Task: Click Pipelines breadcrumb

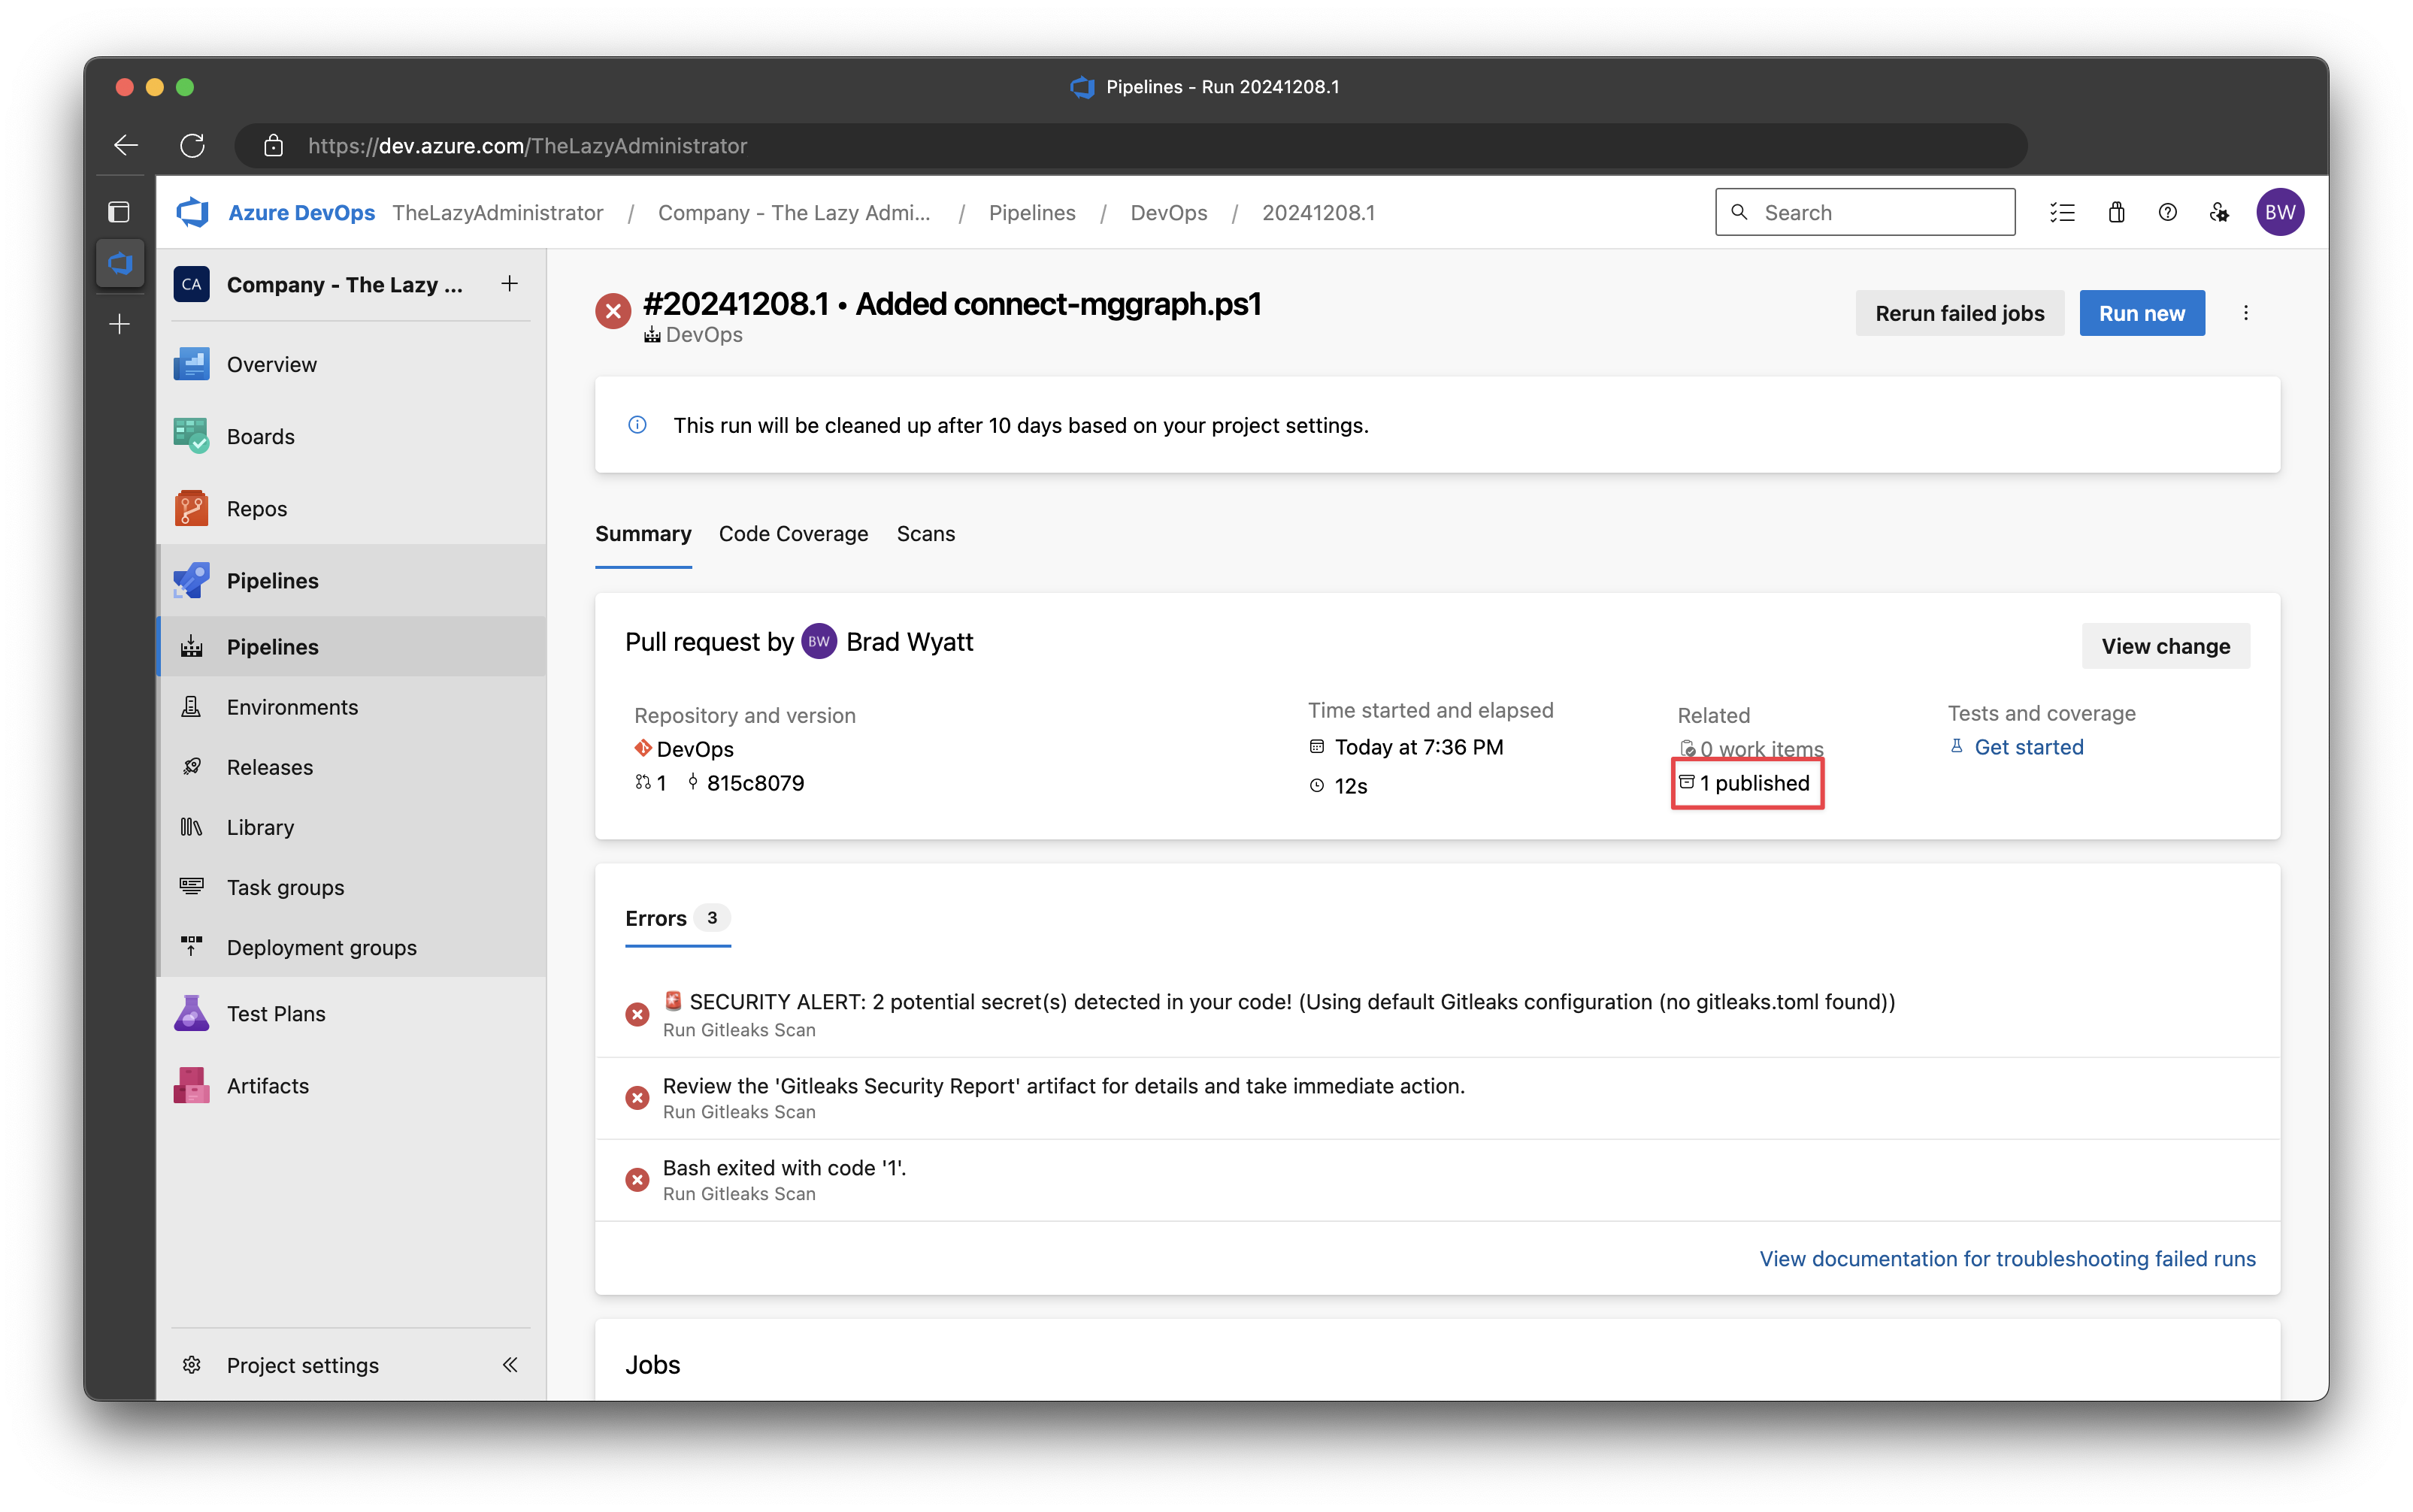Action: tap(1032, 213)
